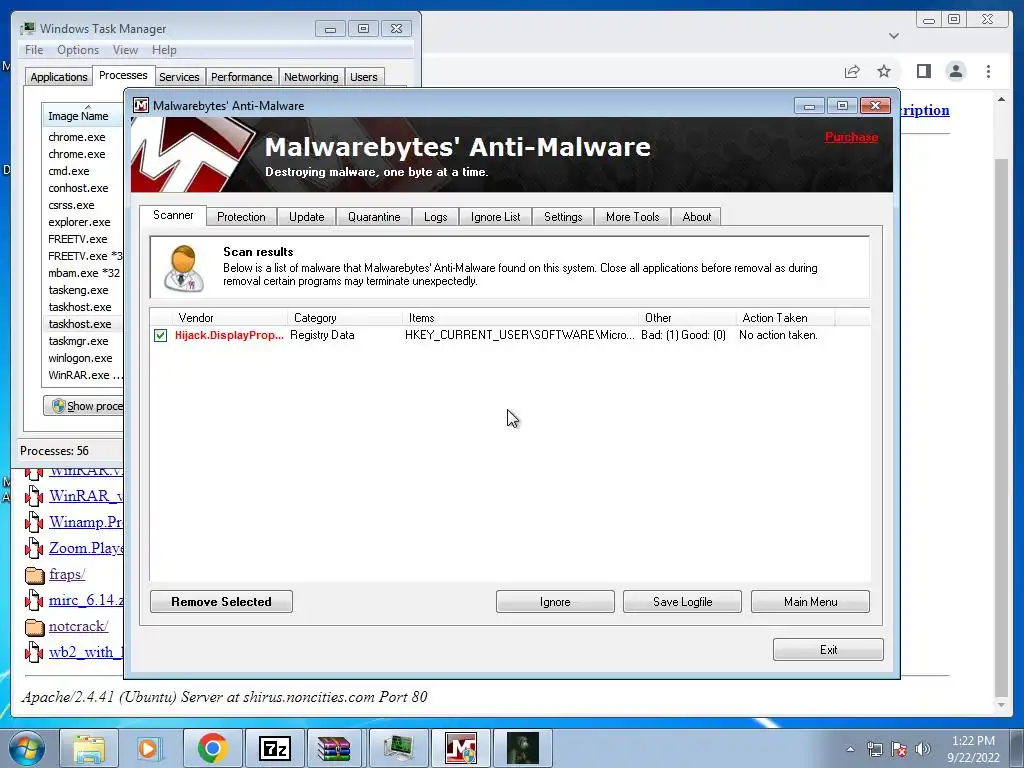Switch to Task Manager Networking tab
The width and height of the screenshot is (1024, 768).
[311, 77]
